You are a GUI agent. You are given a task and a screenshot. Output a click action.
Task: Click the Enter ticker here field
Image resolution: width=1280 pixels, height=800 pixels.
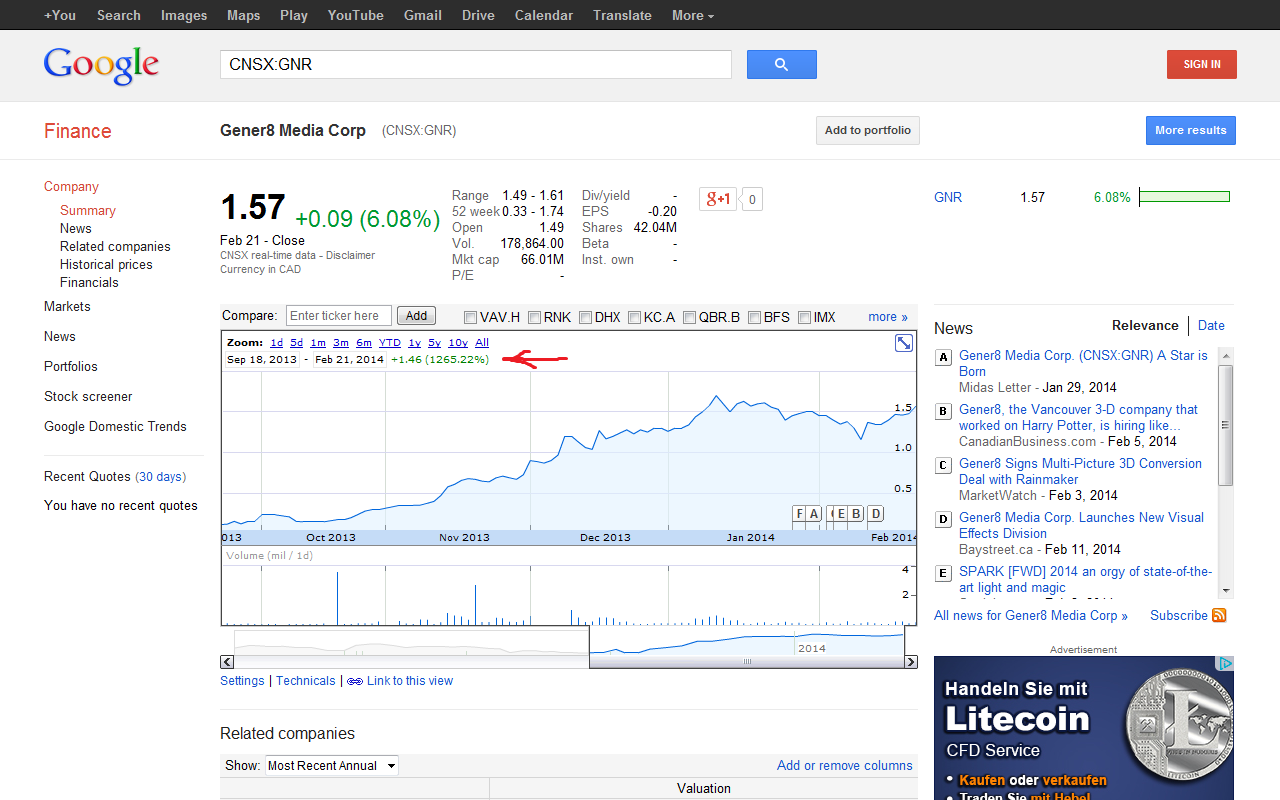(339, 316)
